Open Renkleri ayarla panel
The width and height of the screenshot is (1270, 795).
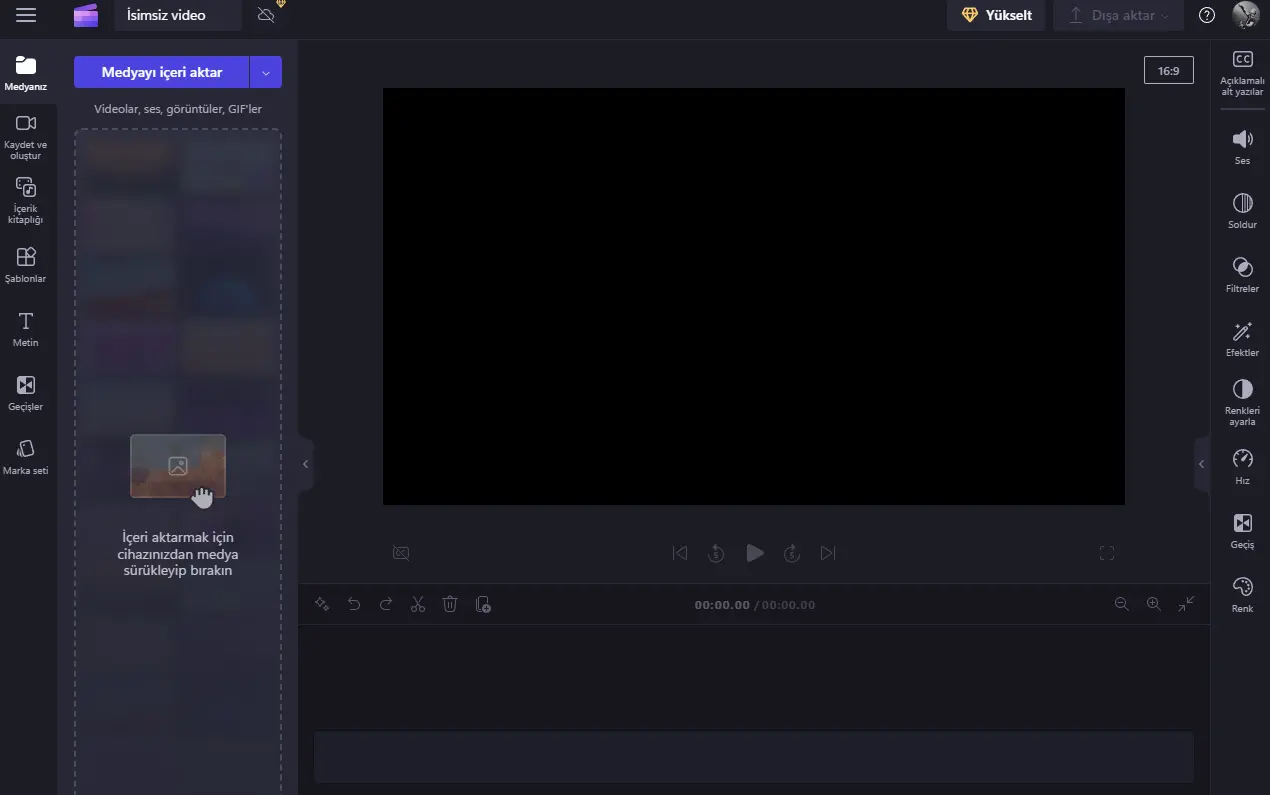[1242, 402]
